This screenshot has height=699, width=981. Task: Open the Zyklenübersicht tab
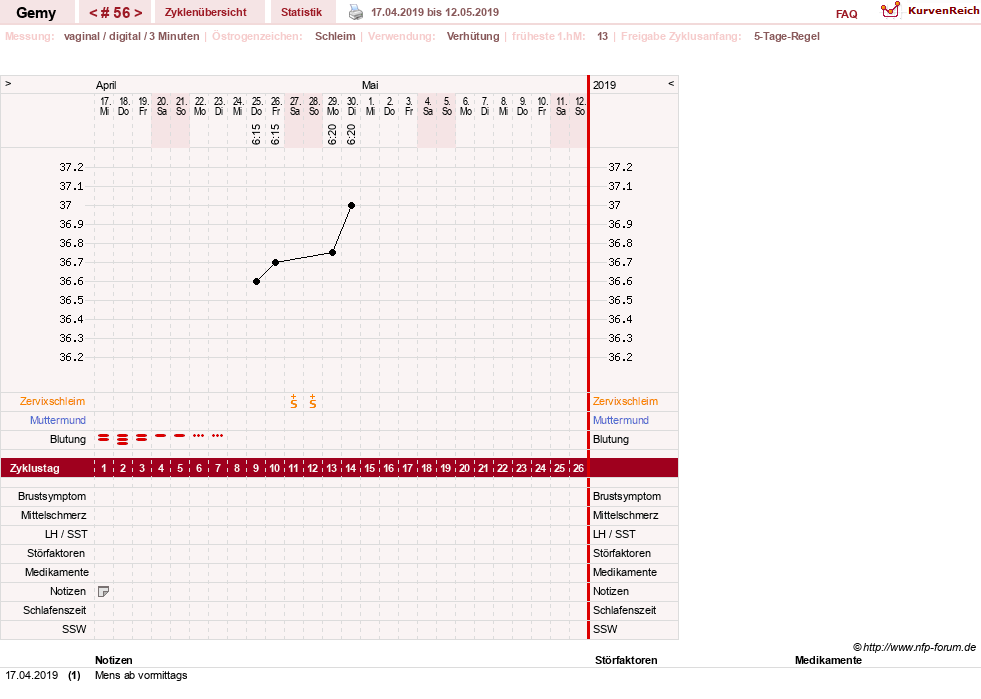[x=206, y=12]
